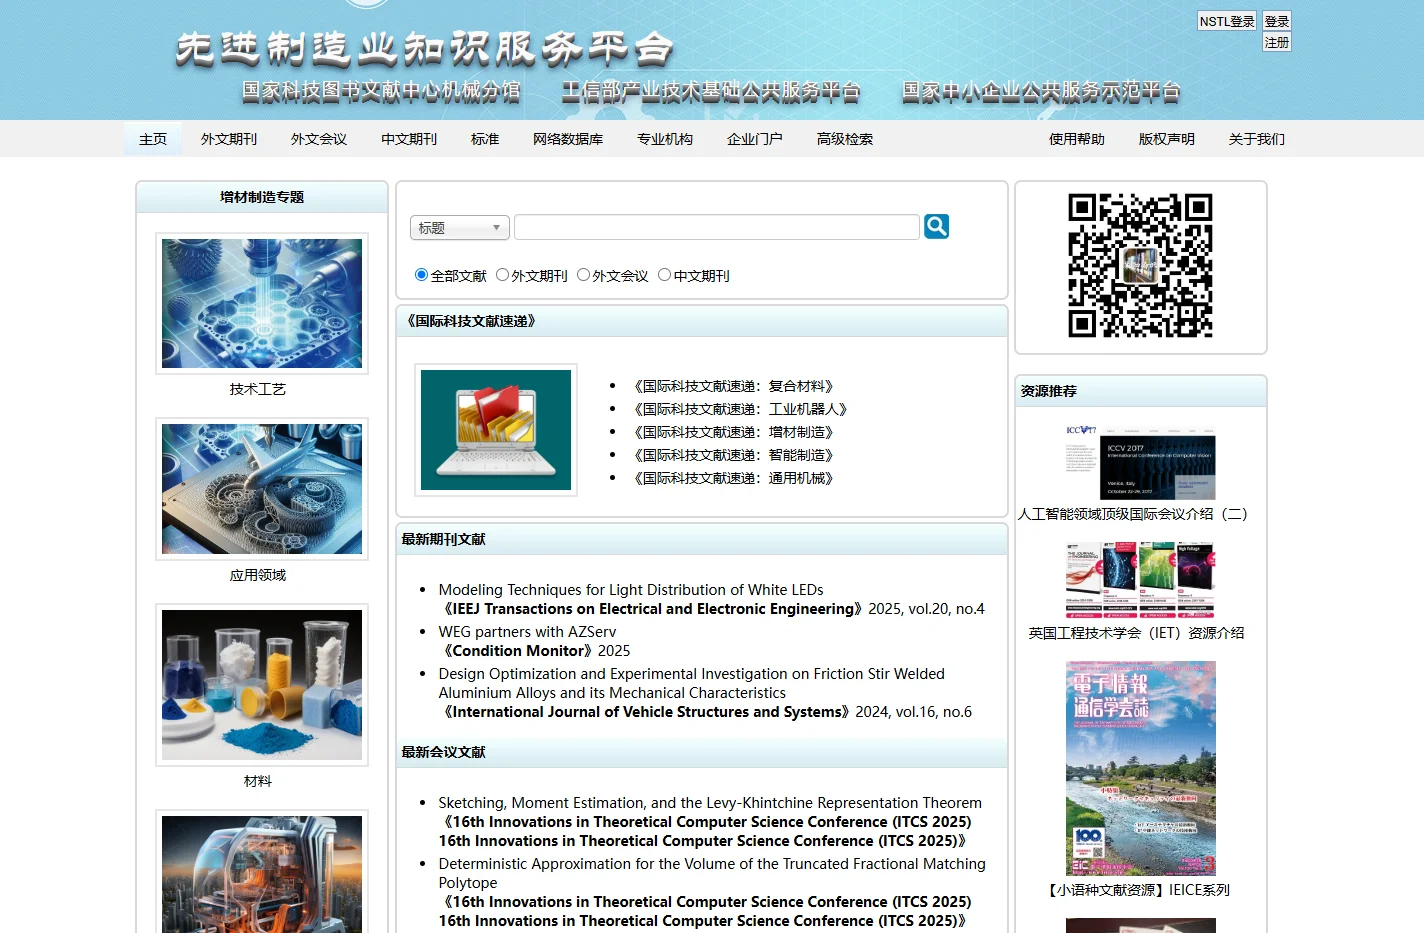Select the 全部文献 radio button
Viewport: 1424px width, 933px height.
[421, 275]
